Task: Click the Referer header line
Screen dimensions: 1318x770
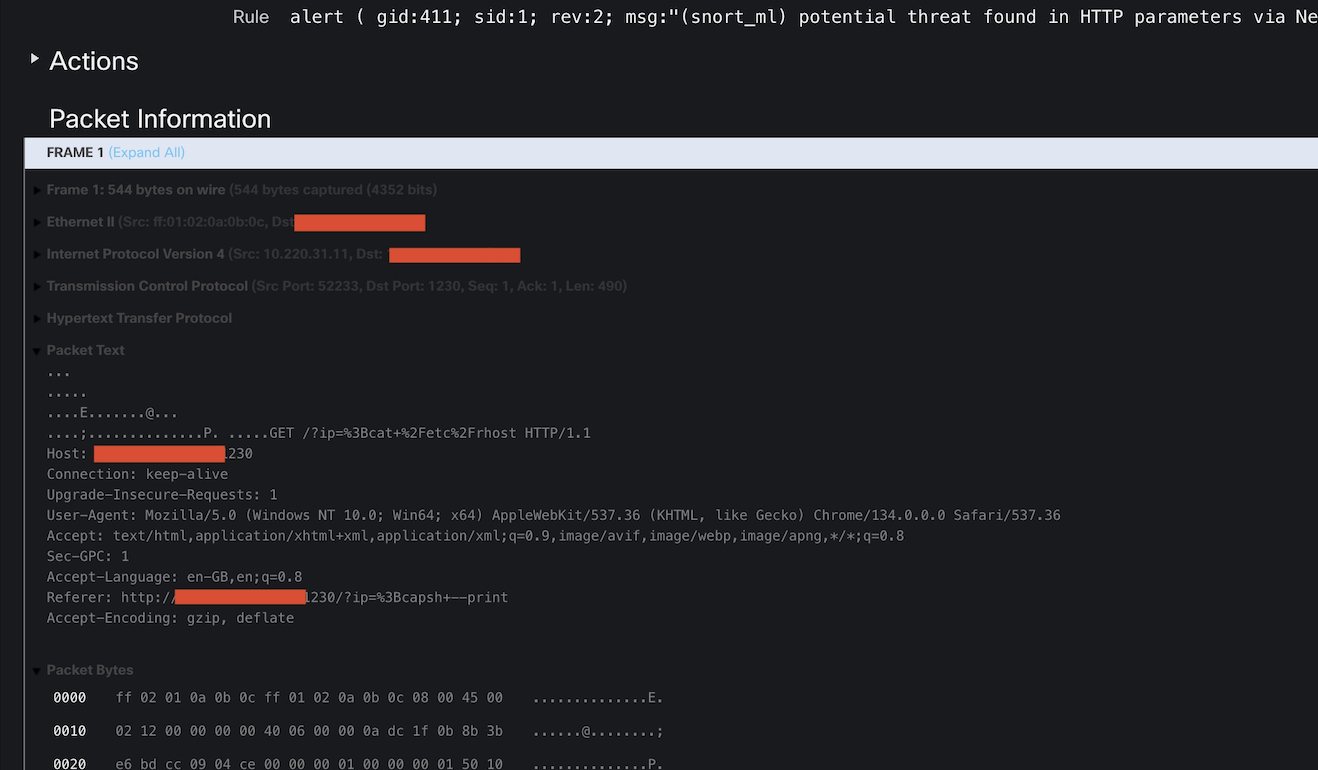Action: [x=277, y=597]
